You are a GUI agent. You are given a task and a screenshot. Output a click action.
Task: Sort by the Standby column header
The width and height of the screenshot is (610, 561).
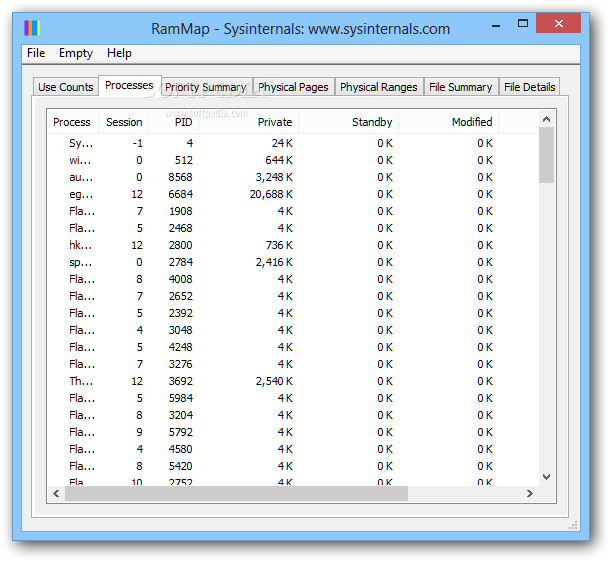pos(349,122)
